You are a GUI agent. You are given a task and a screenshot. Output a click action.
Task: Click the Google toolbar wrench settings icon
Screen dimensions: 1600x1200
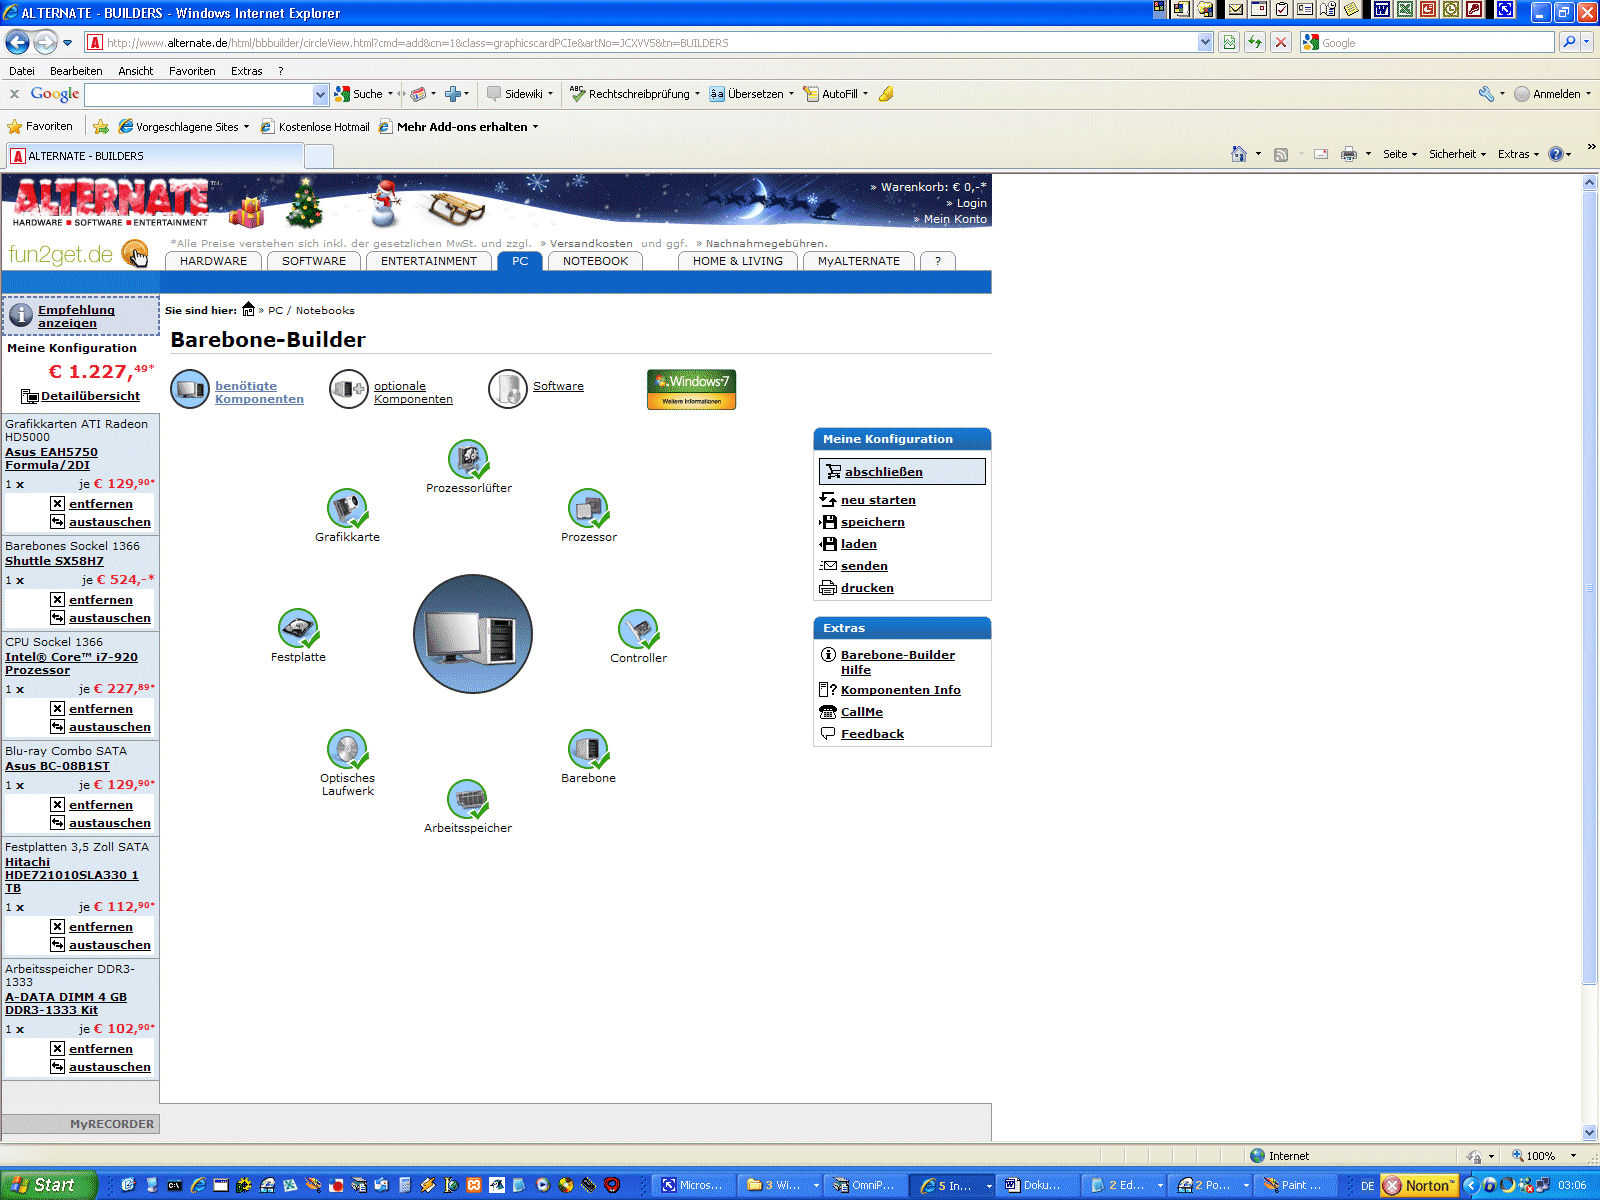(1487, 94)
